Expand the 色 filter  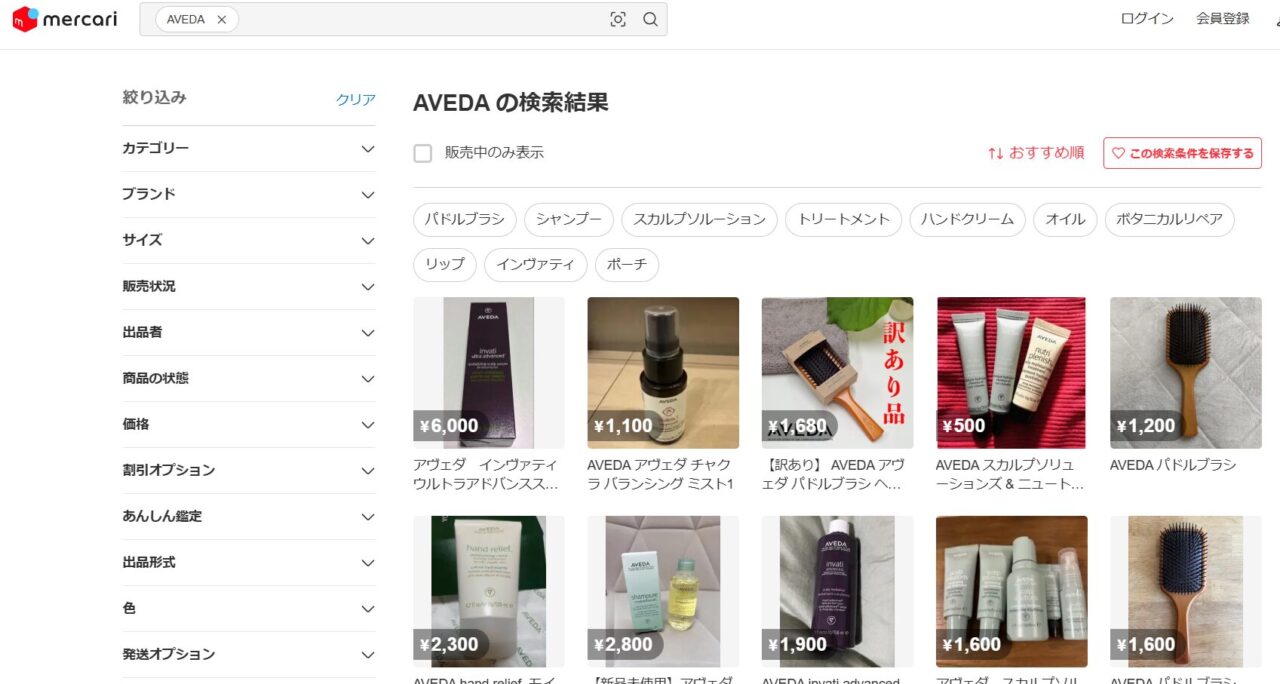point(249,608)
